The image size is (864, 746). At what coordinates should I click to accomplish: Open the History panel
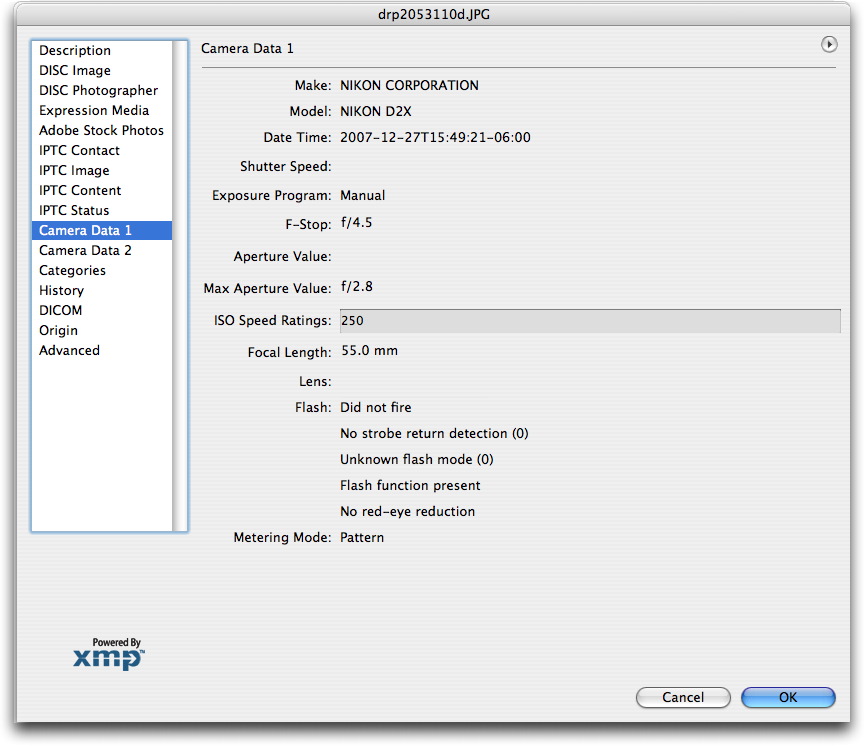61,291
